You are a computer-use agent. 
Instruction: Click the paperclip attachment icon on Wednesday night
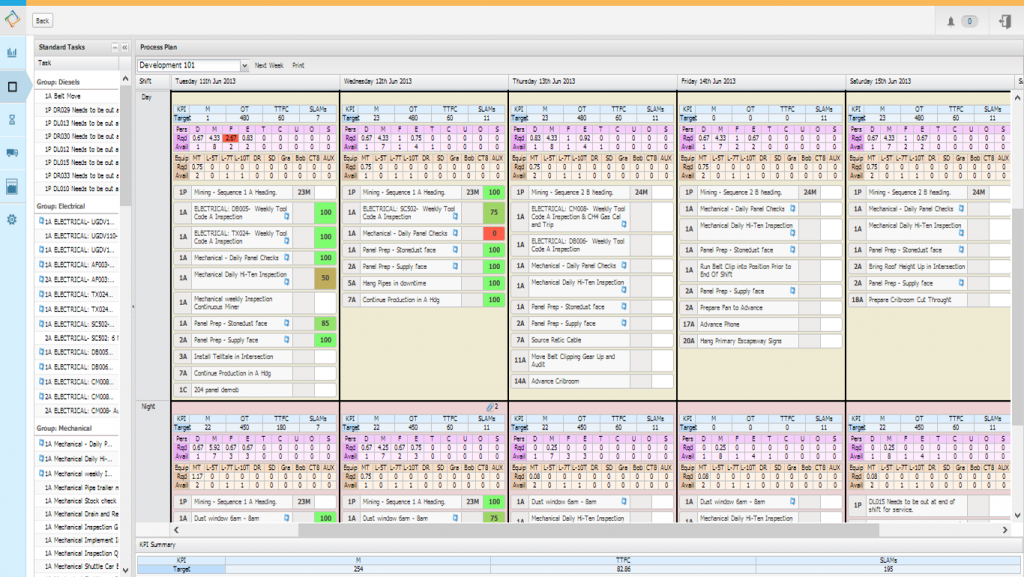(x=490, y=407)
